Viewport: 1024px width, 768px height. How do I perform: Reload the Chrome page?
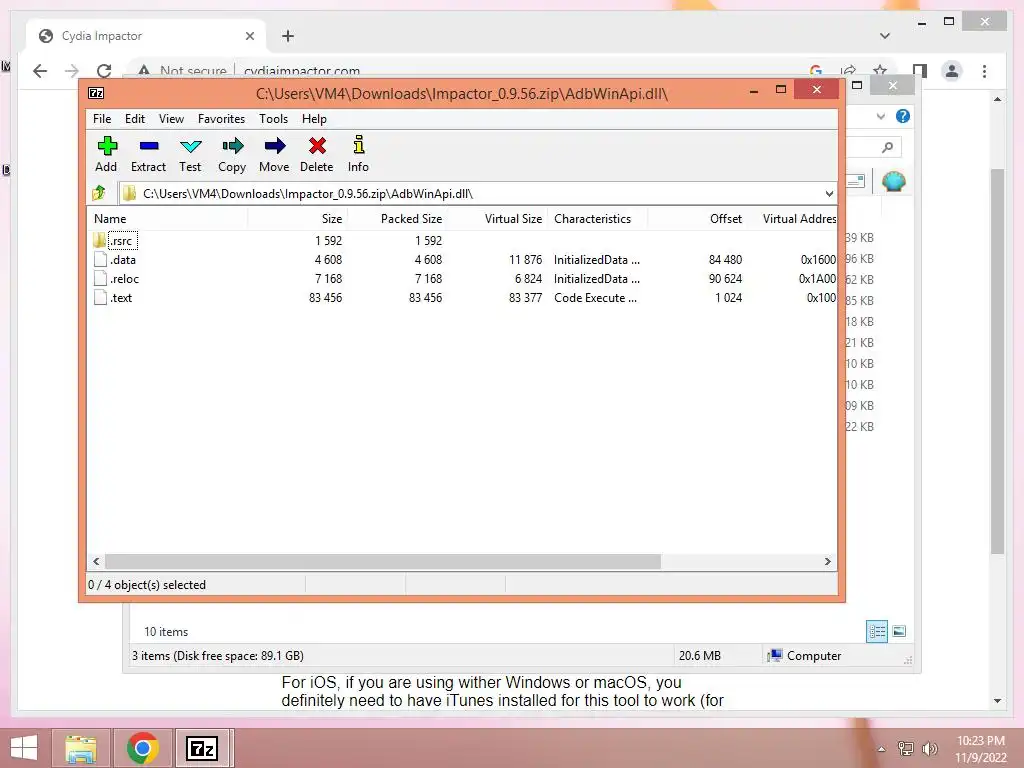click(x=104, y=71)
